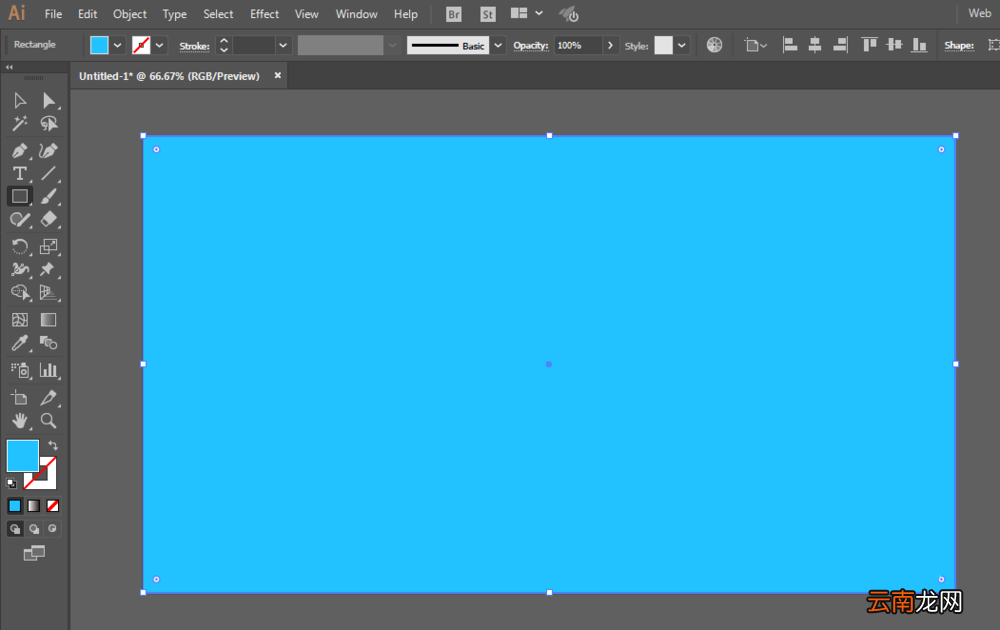Expand opacity slider arrow
The height and width of the screenshot is (630, 1000).
coord(610,45)
